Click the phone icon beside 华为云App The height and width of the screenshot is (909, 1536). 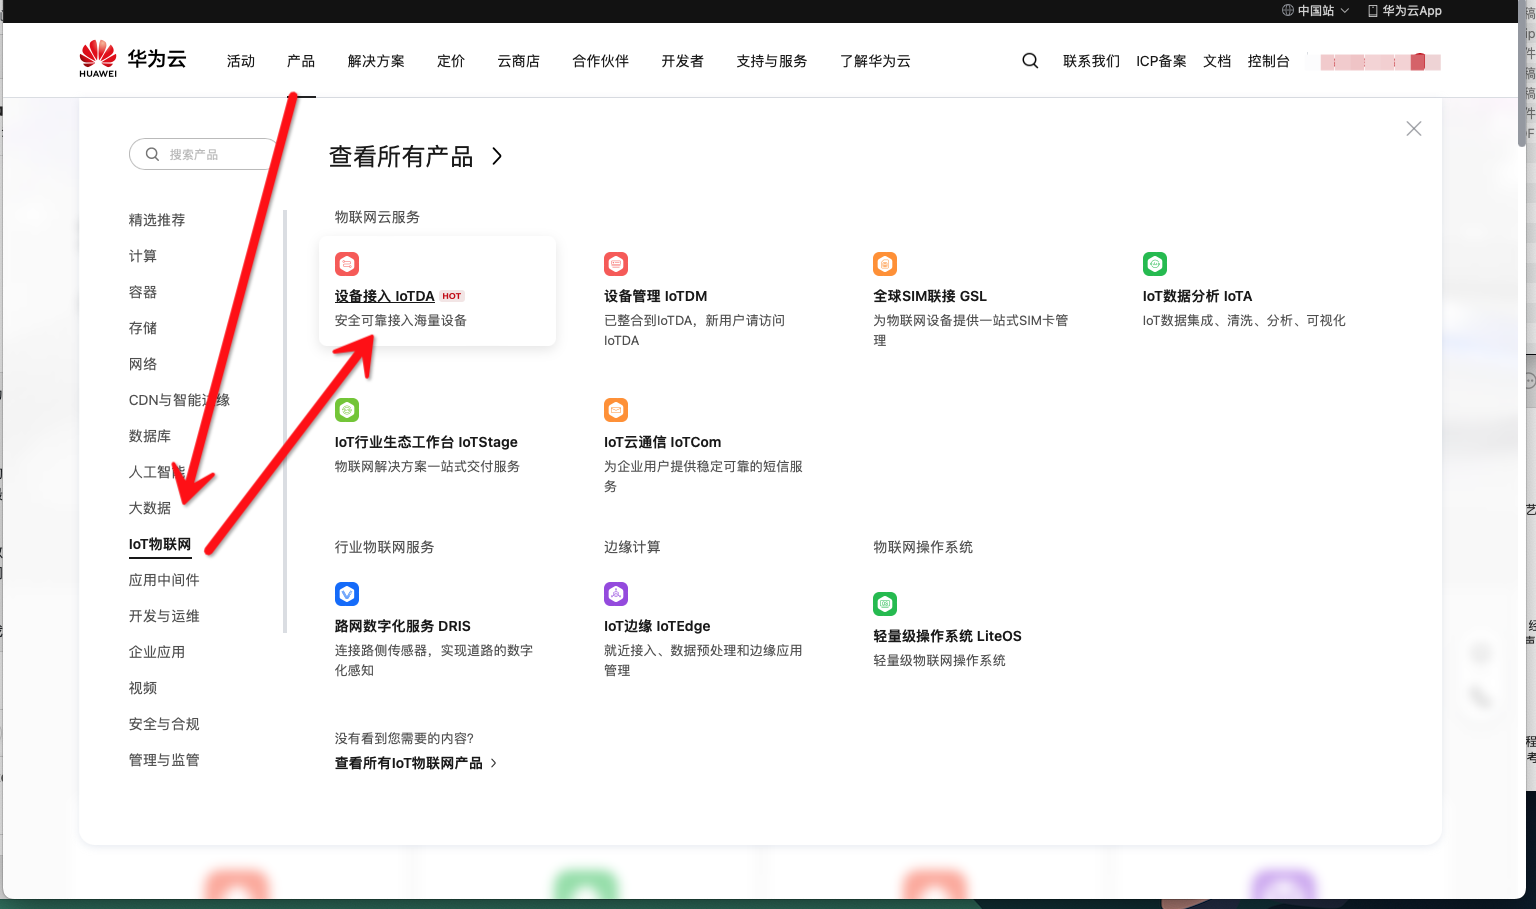[x=1373, y=10]
